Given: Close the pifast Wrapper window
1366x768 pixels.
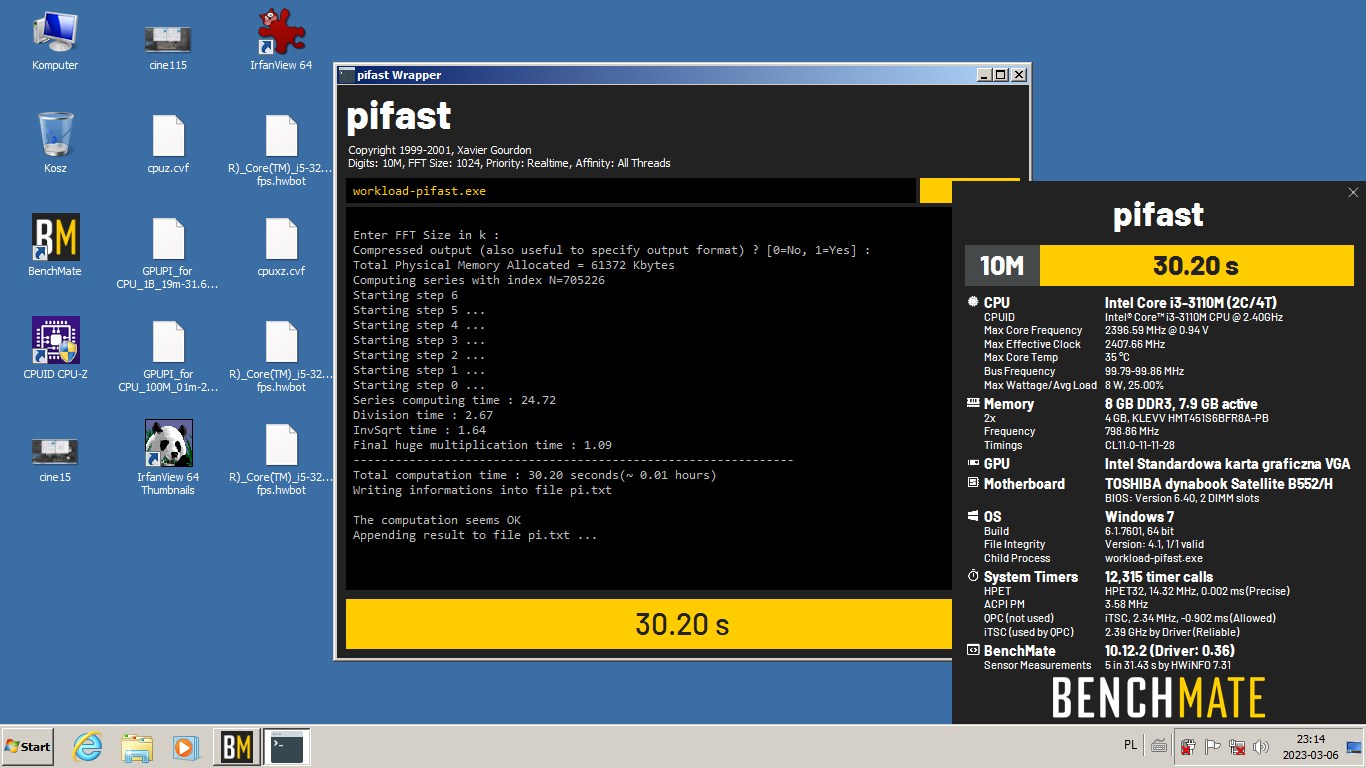Looking at the screenshot, I should [x=1018, y=75].
